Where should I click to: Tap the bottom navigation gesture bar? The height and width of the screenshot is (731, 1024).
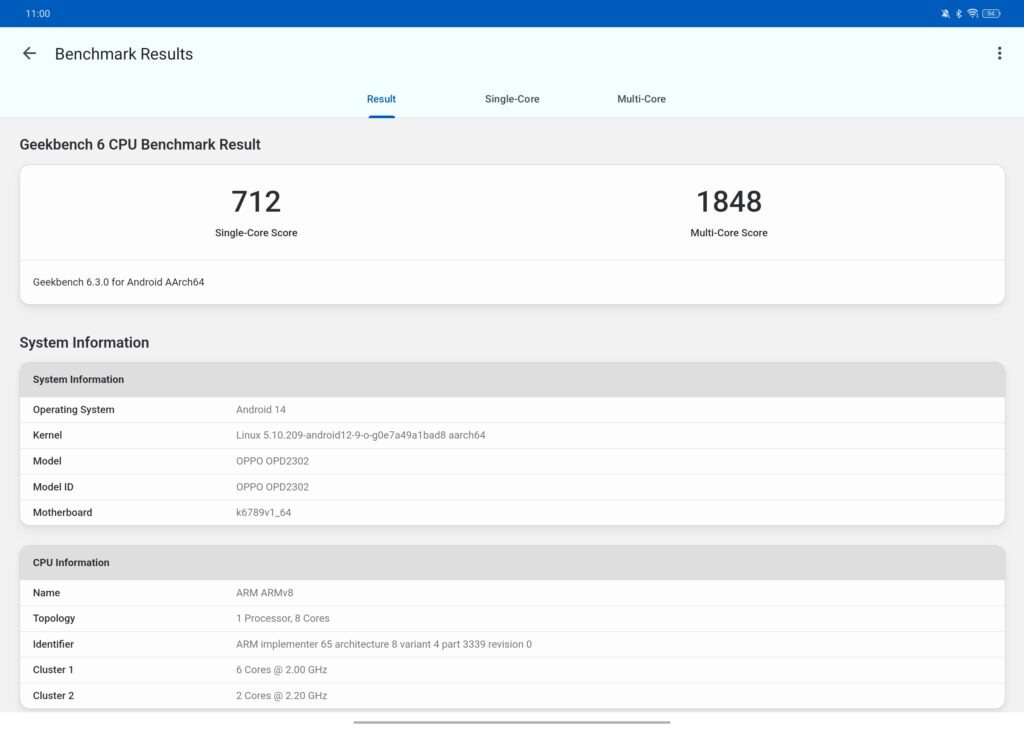coord(512,722)
